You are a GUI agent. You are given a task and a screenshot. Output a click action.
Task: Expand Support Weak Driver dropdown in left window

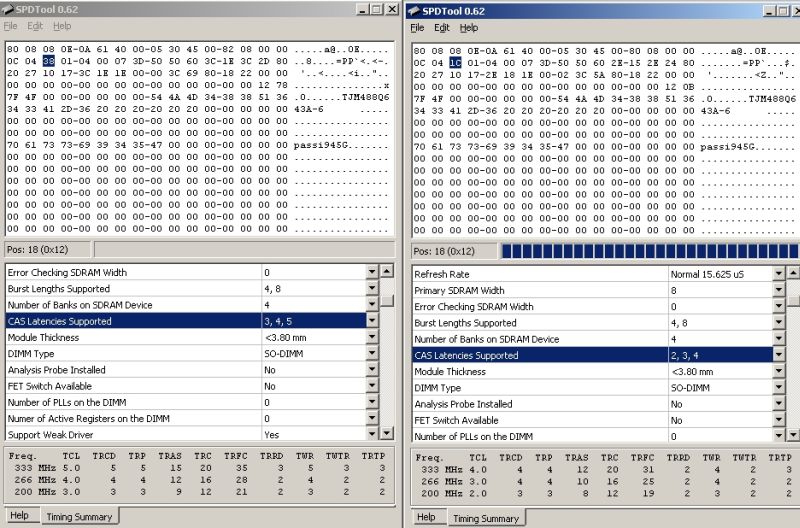372,434
